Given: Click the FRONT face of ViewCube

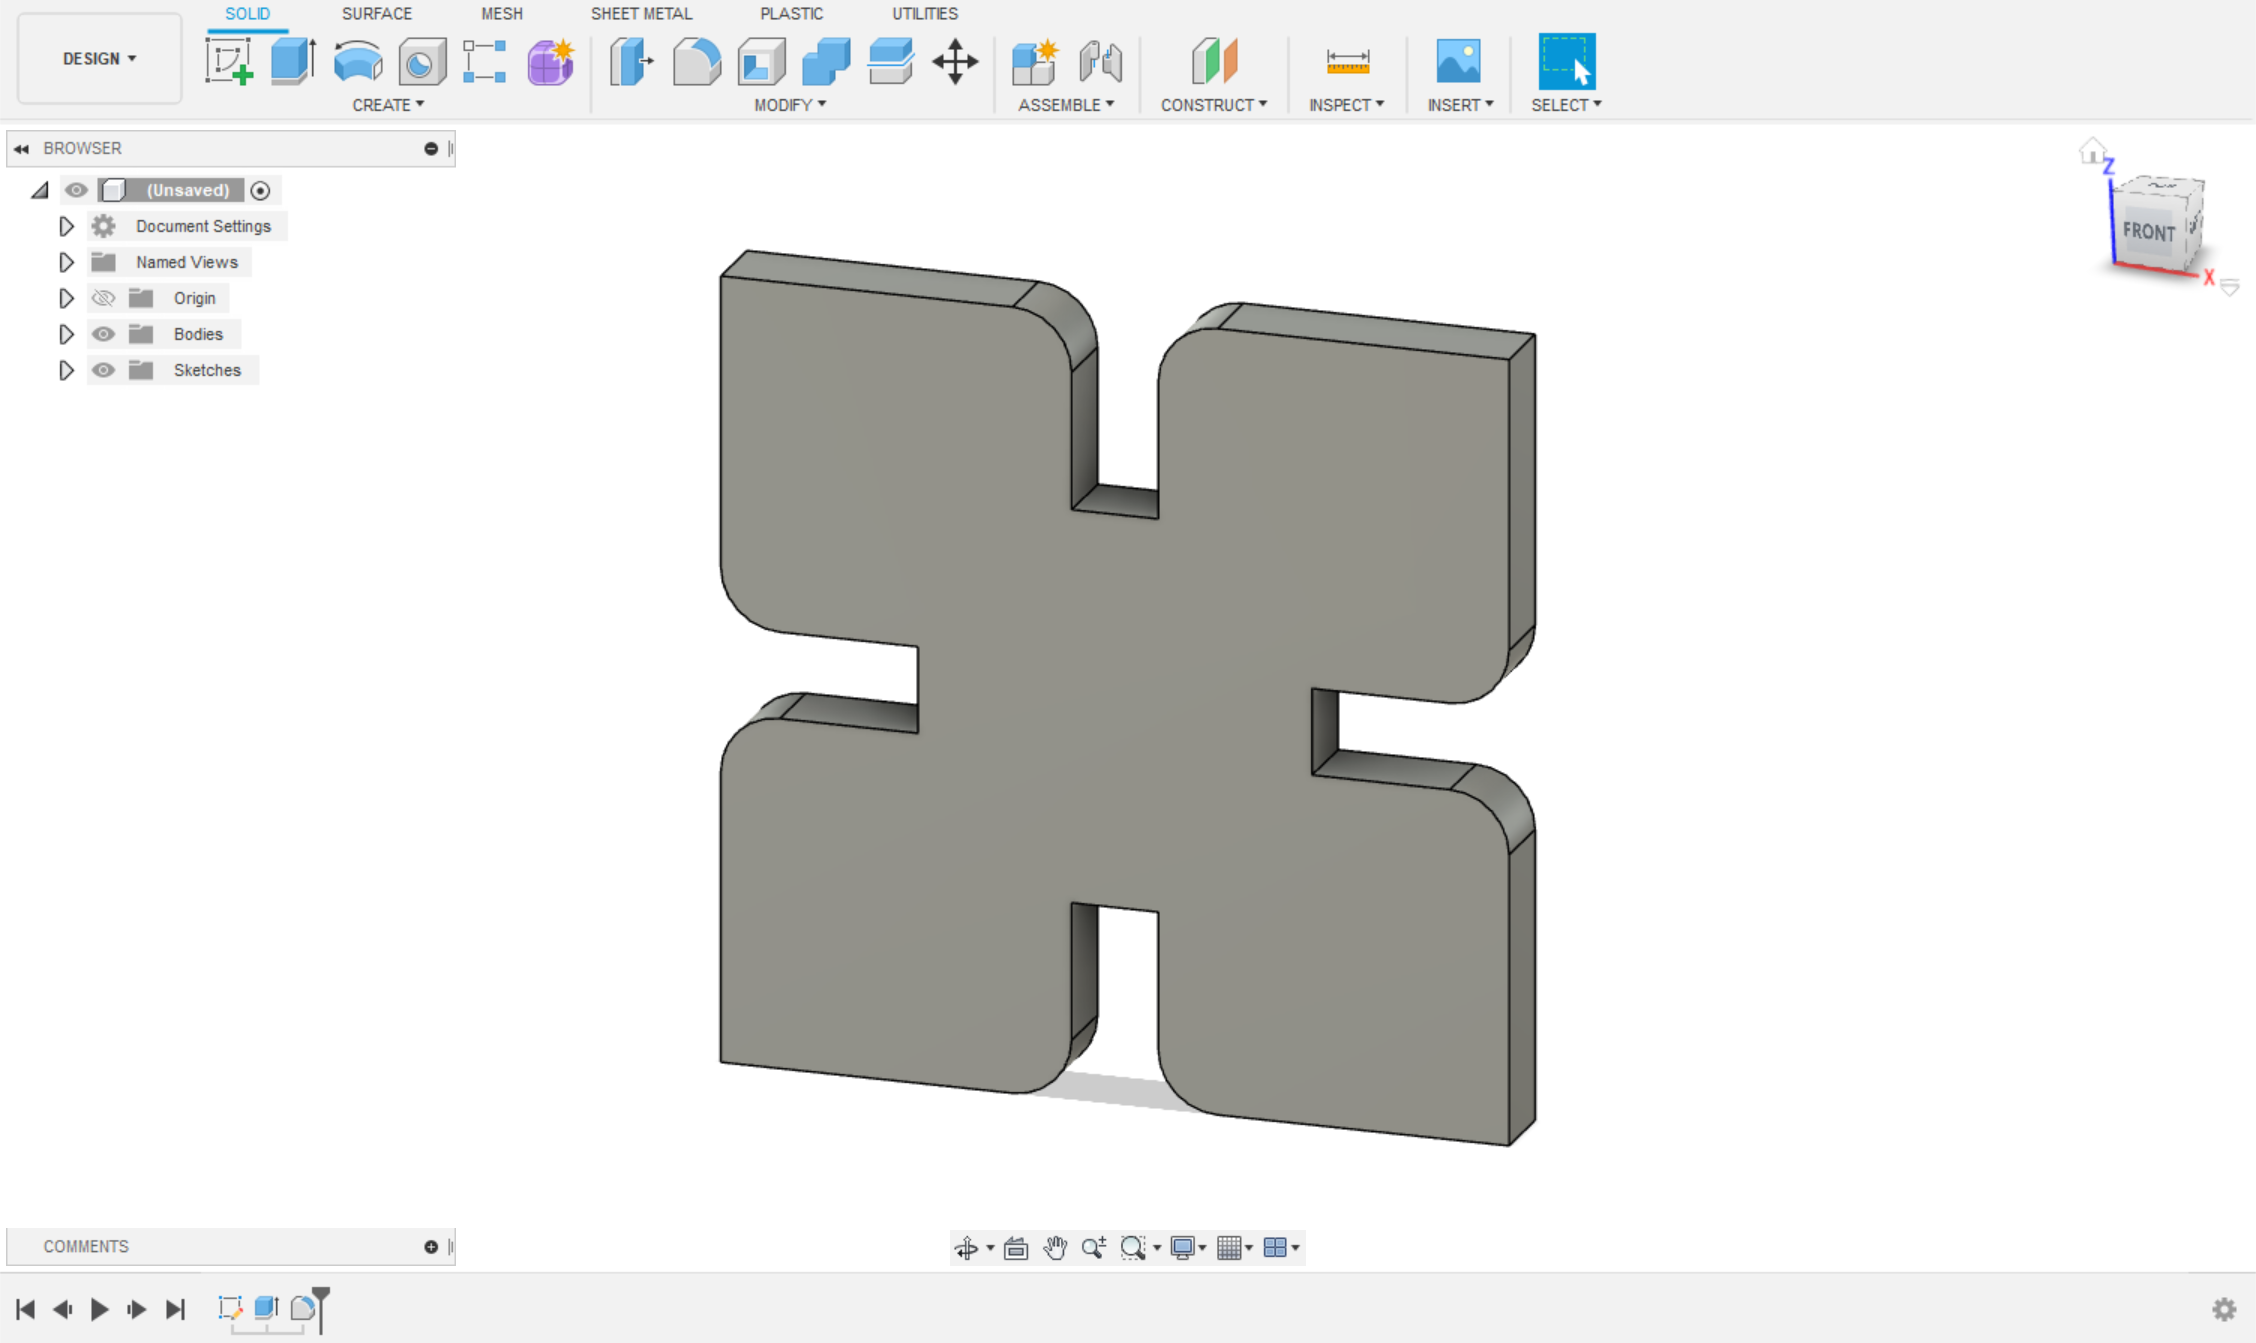Looking at the screenshot, I should [2149, 232].
